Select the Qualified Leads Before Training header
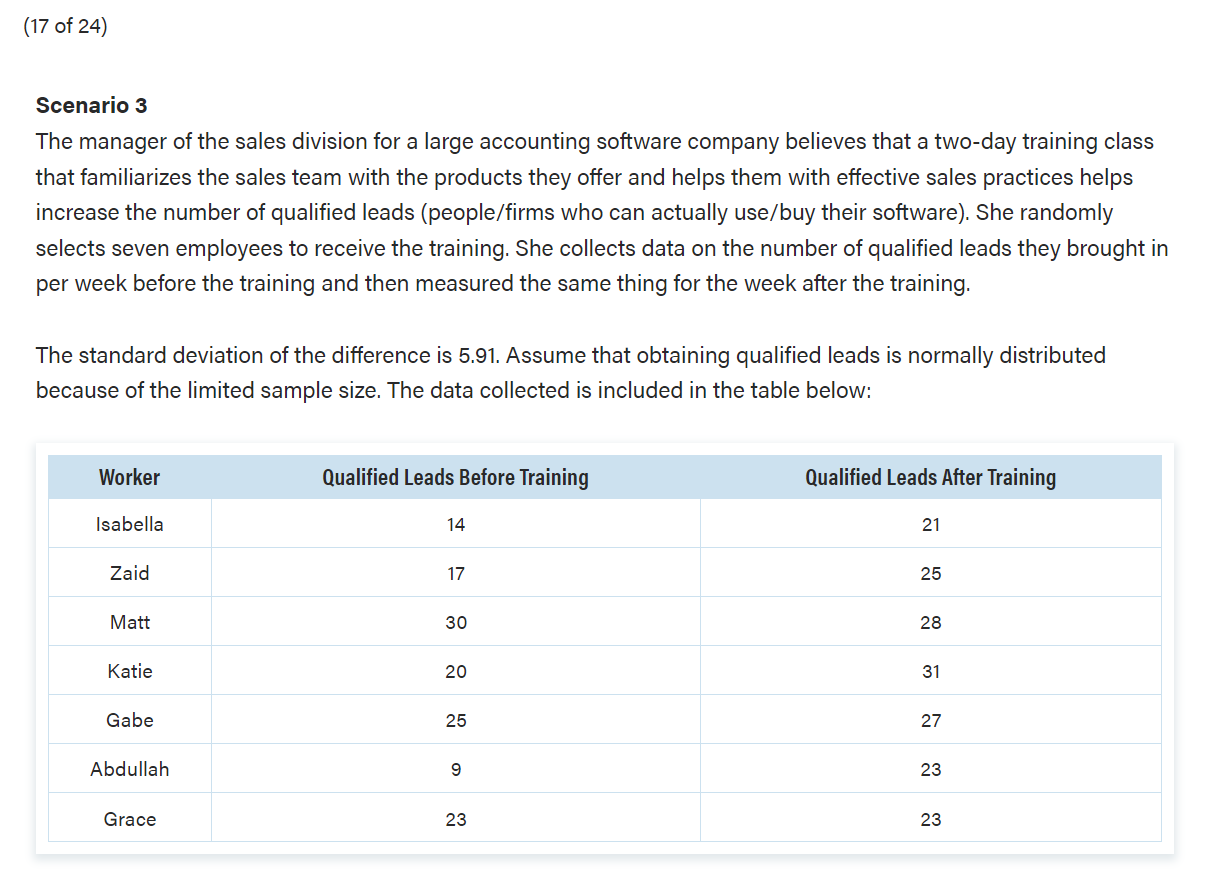The width and height of the screenshot is (1218, 878). point(455,477)
